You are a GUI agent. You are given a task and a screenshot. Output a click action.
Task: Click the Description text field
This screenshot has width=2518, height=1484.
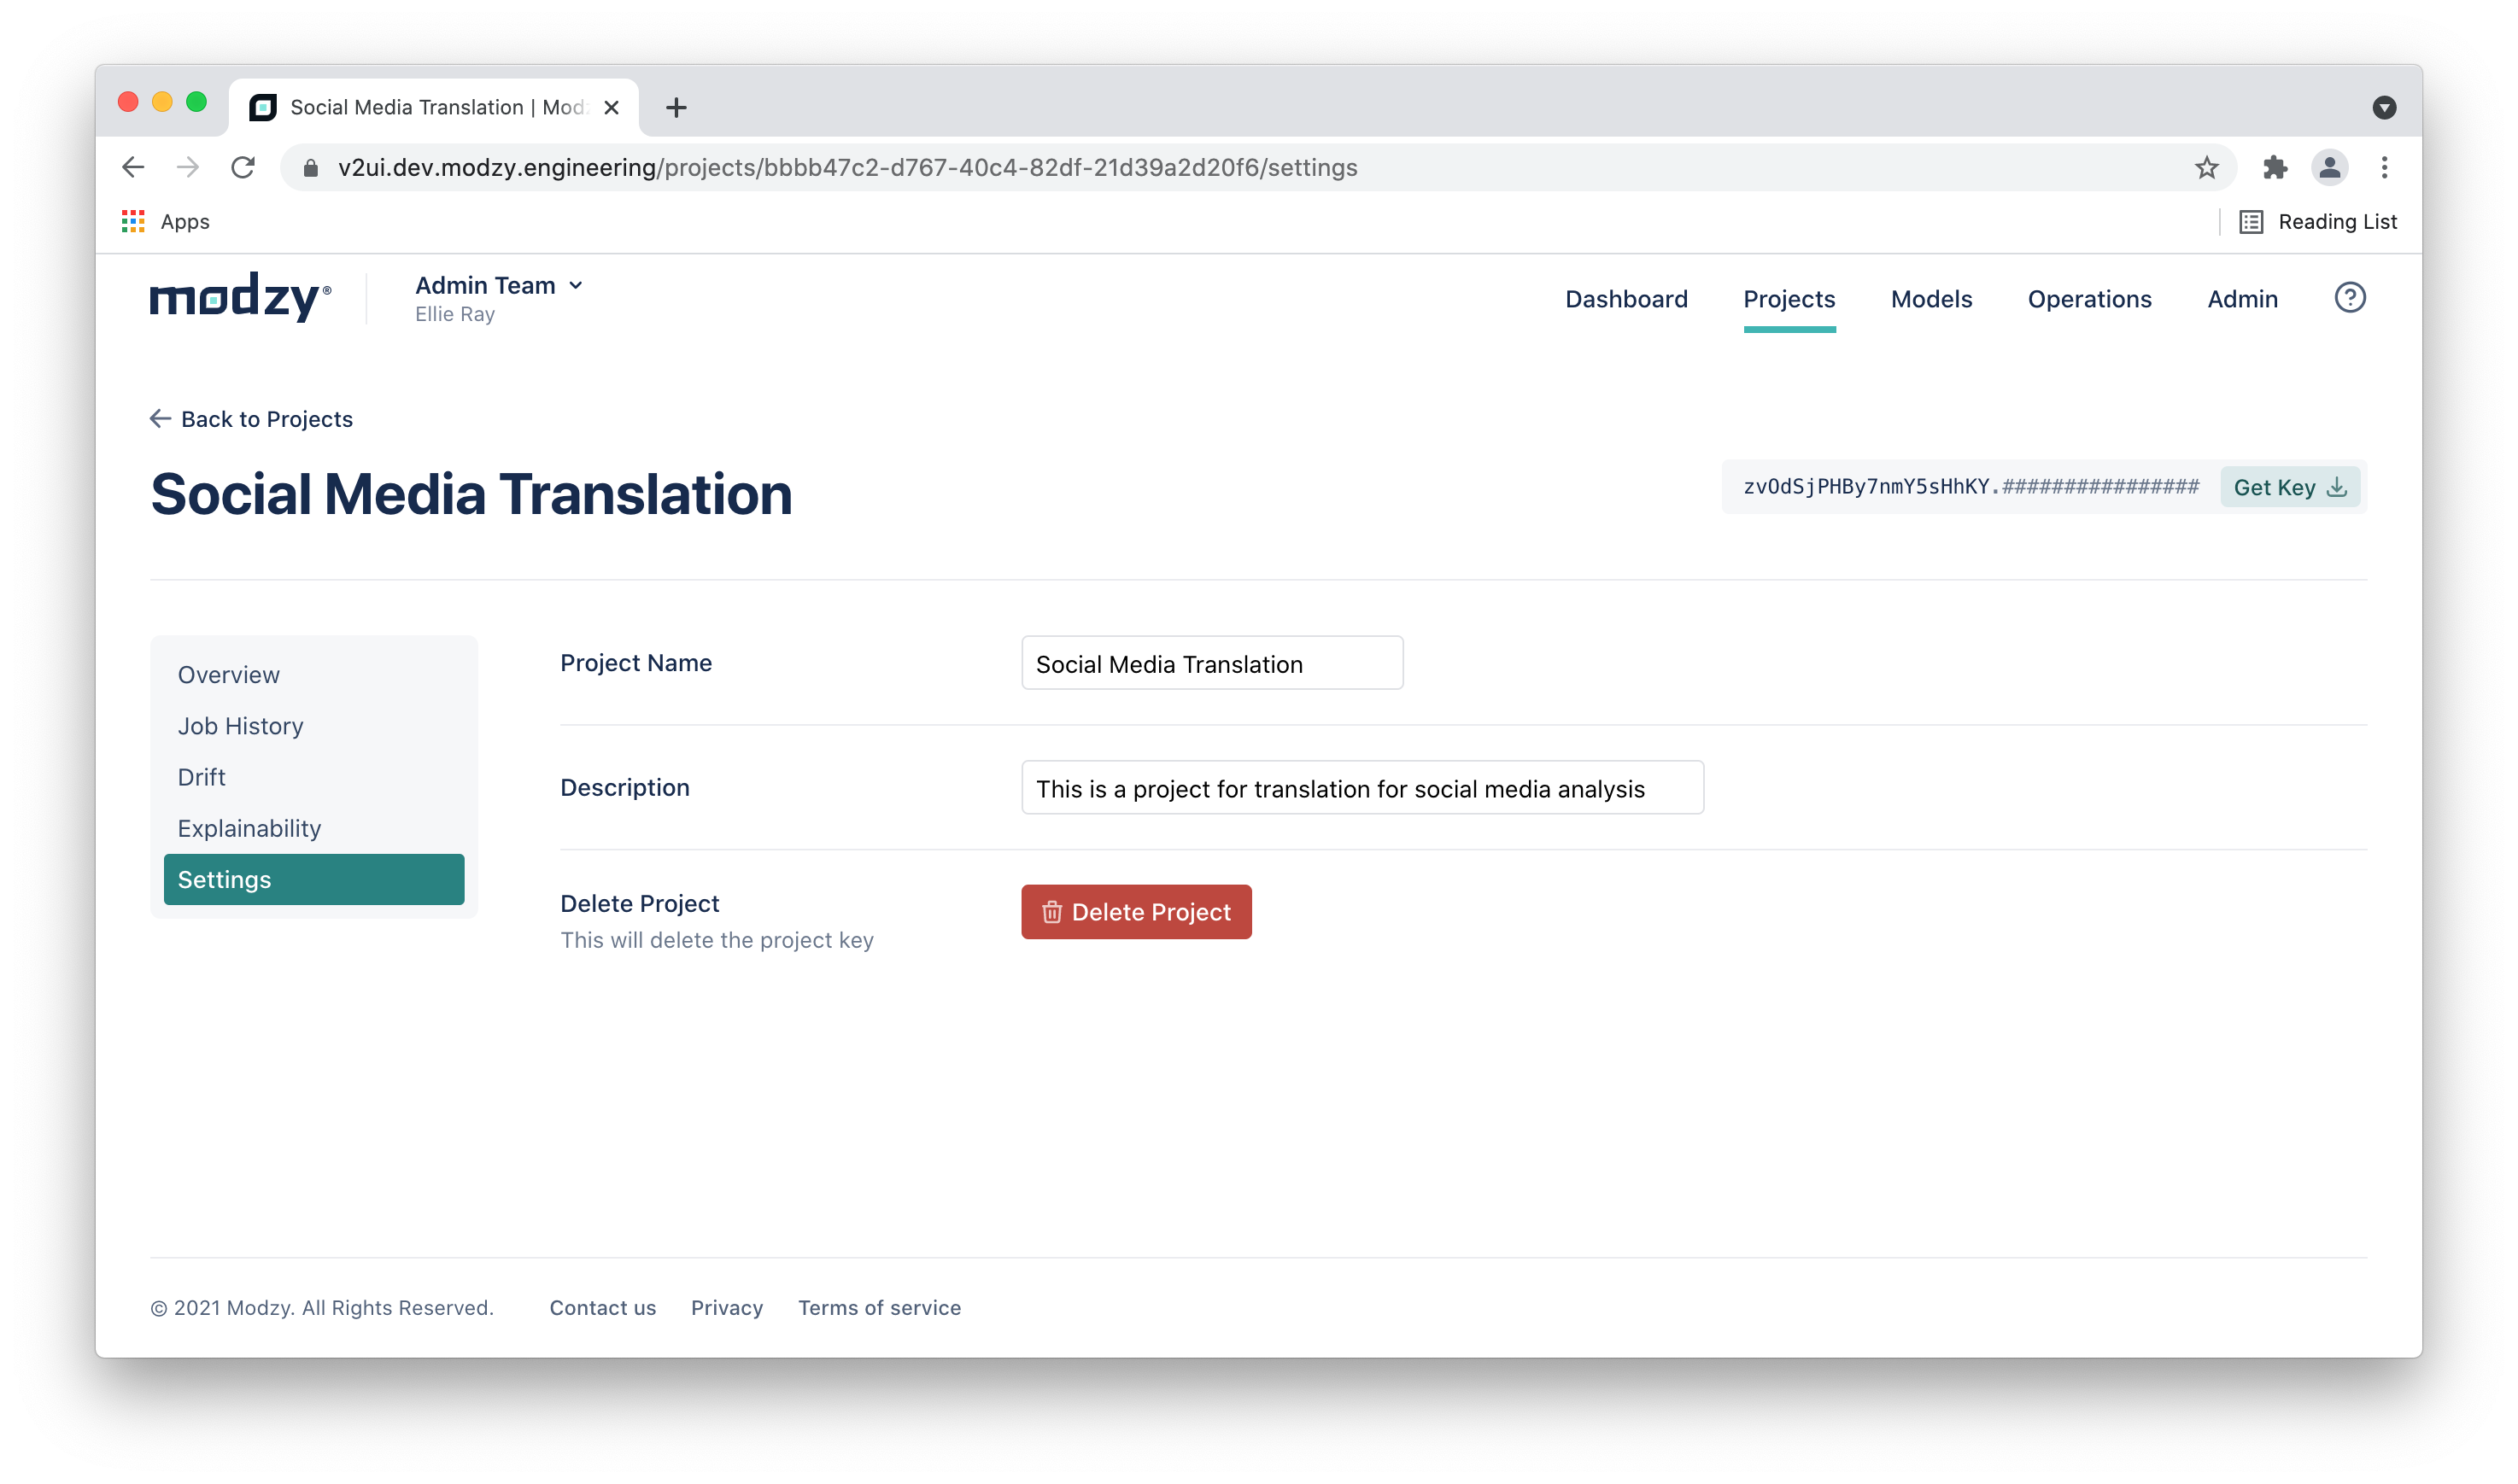[1361, 789]
